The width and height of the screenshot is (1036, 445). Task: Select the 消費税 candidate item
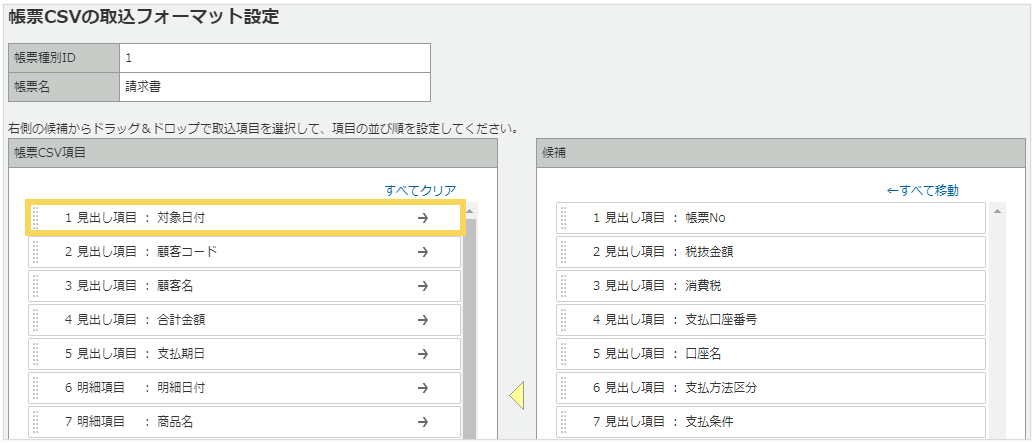[770, 286]
